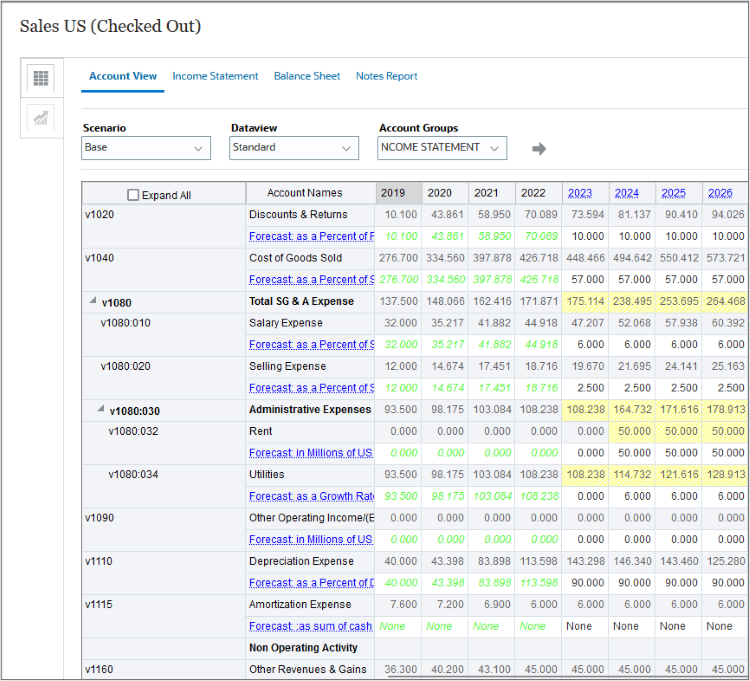Click the Amortization Expense forecast link

click(x=310, y=626)
